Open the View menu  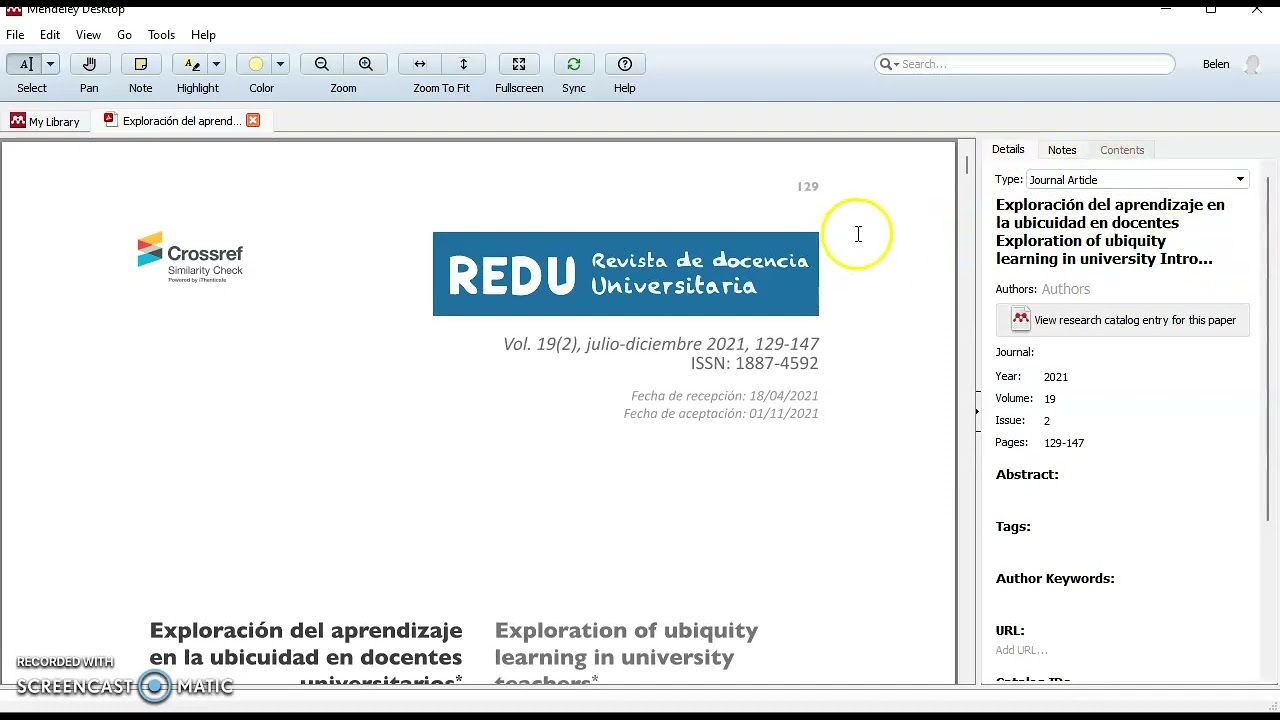(88, 35)
